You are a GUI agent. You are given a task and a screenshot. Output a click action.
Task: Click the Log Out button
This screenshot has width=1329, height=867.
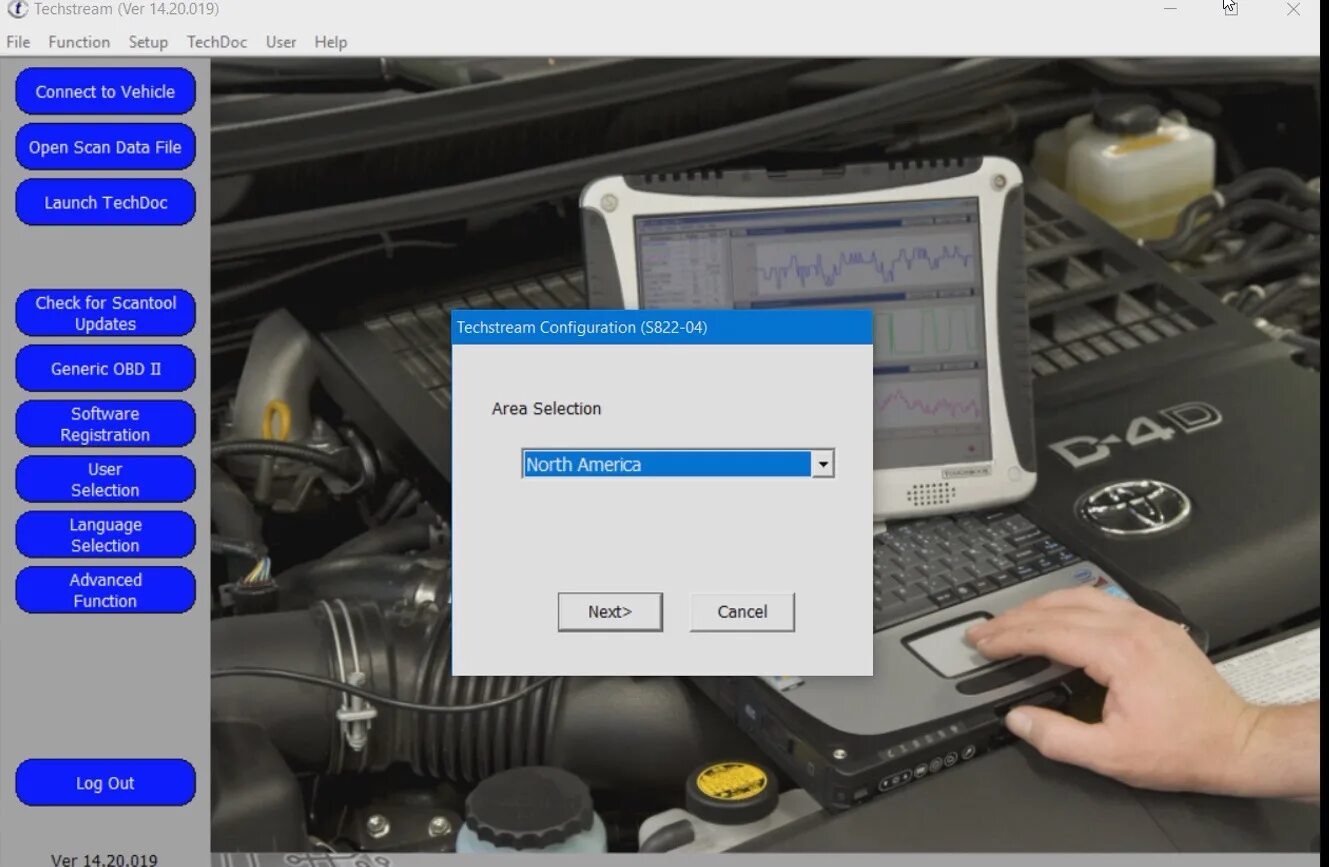[x=105, y=783]
